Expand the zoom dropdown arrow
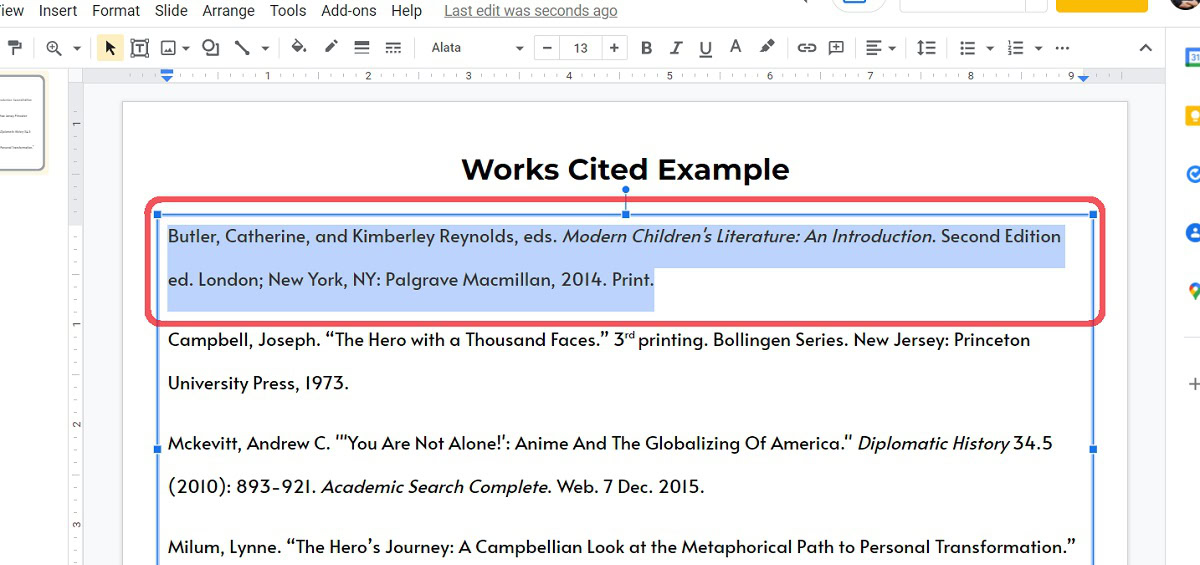The width and height of the screenshot is (1200, 565). (x=76, y=48)
